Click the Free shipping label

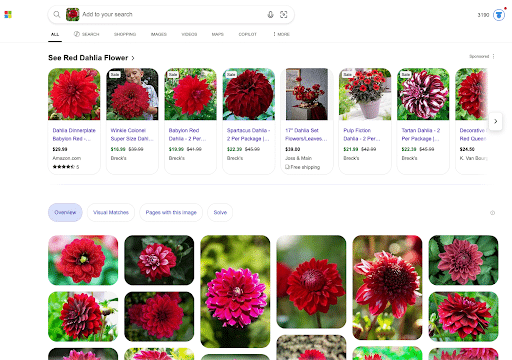(302, 167)
